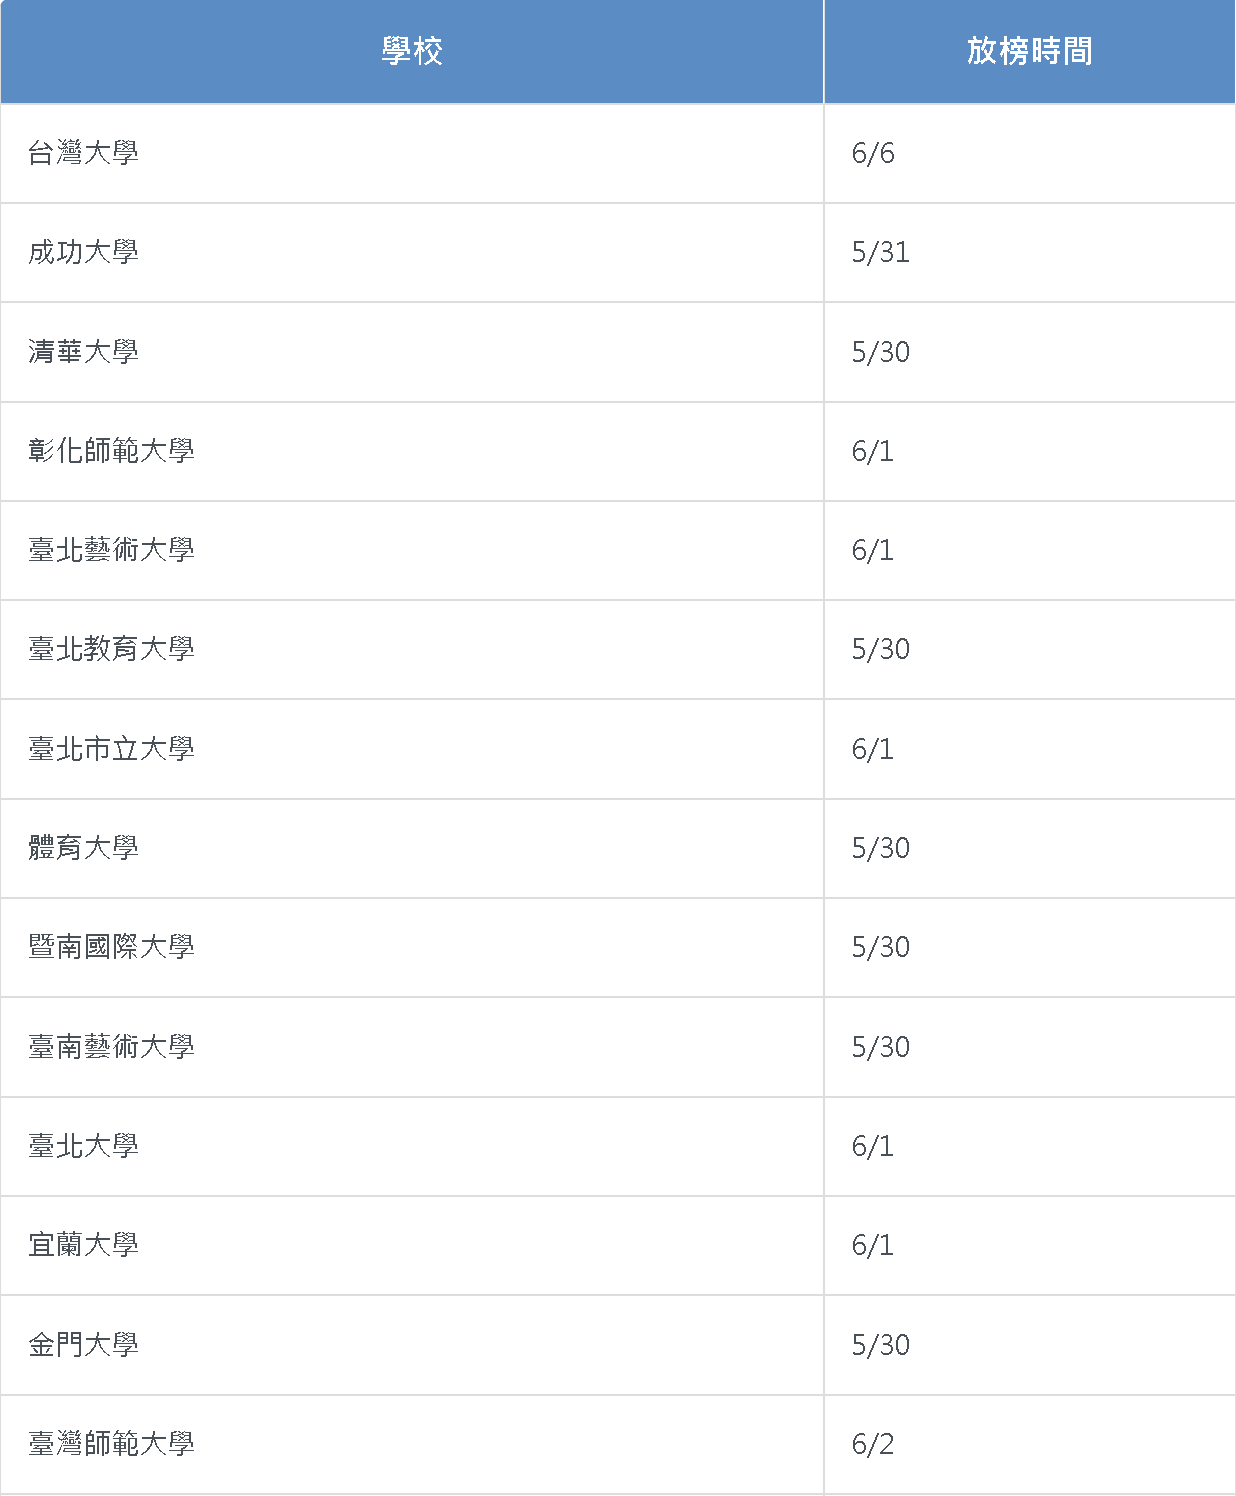The width and height of the screenshot is (1236, 1496).
Task: Click on 清華大學 school name
Action: tap(84, 352)
